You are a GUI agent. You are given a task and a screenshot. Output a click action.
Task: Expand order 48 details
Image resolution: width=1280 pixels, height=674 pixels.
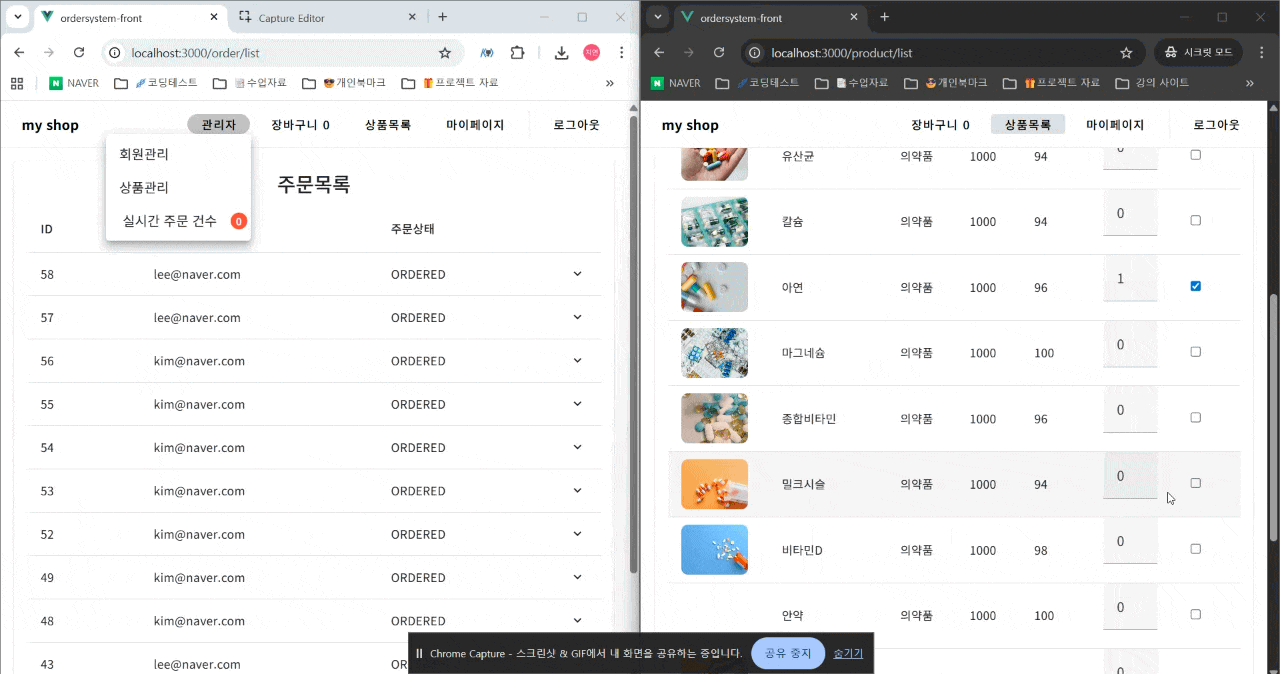pos(577,621)
